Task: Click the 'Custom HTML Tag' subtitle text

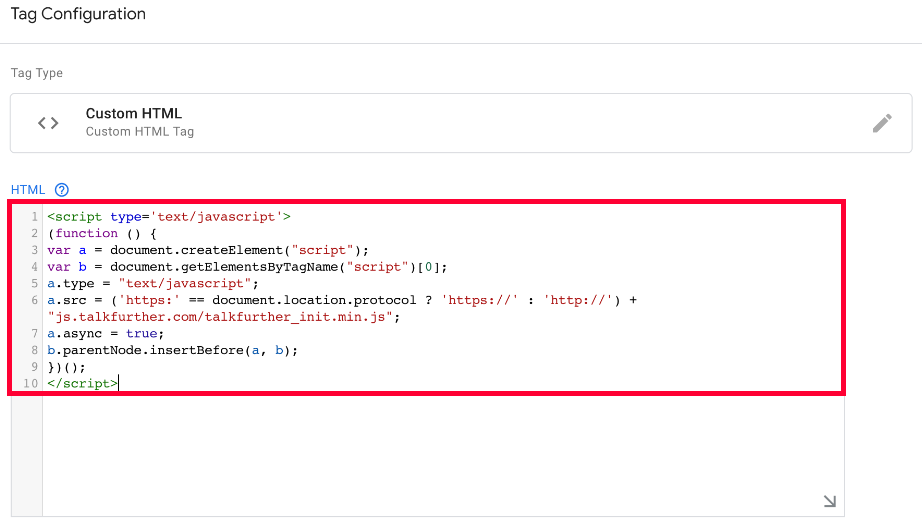Action: 140,132
